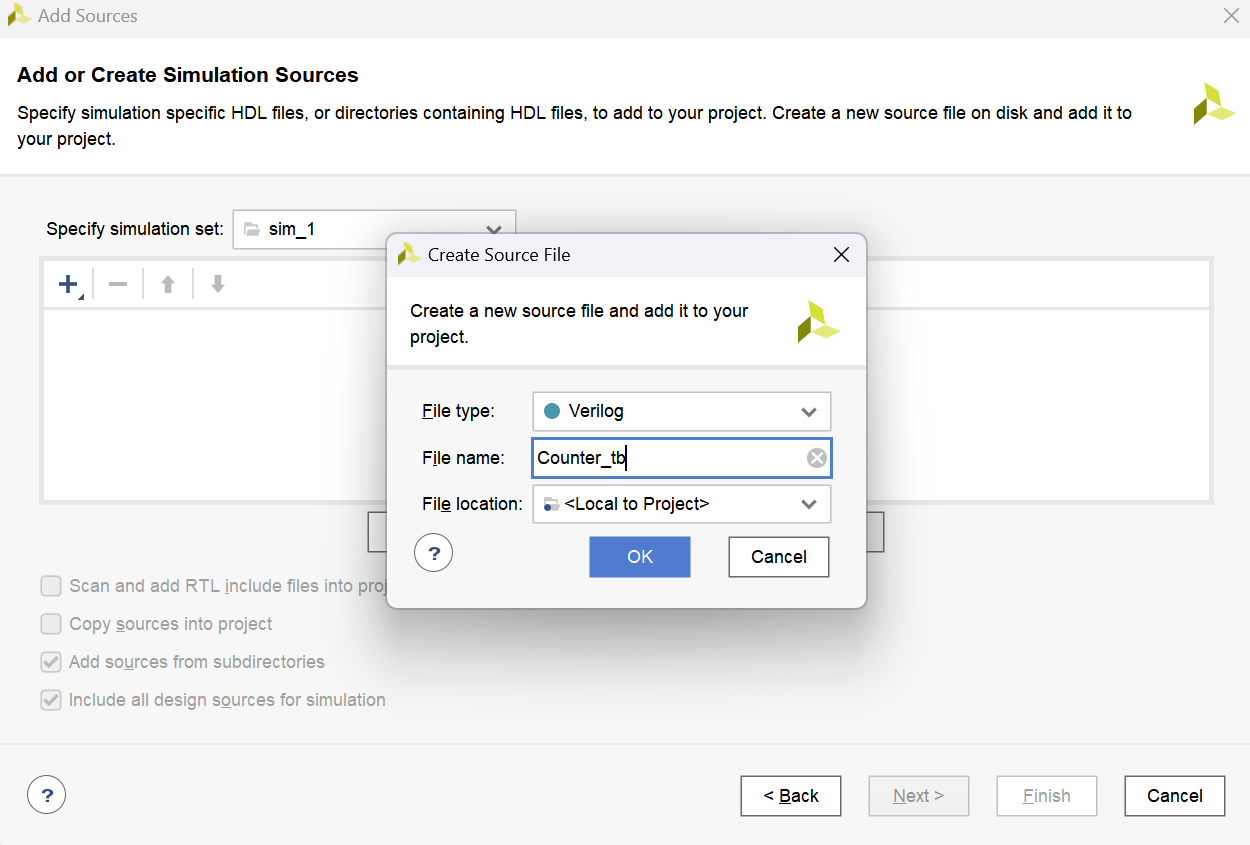The image size is (1250, 845).
Task: Uncheck Include all design sources for simulation
Action: pyautogui.click(x=51, y=700)
